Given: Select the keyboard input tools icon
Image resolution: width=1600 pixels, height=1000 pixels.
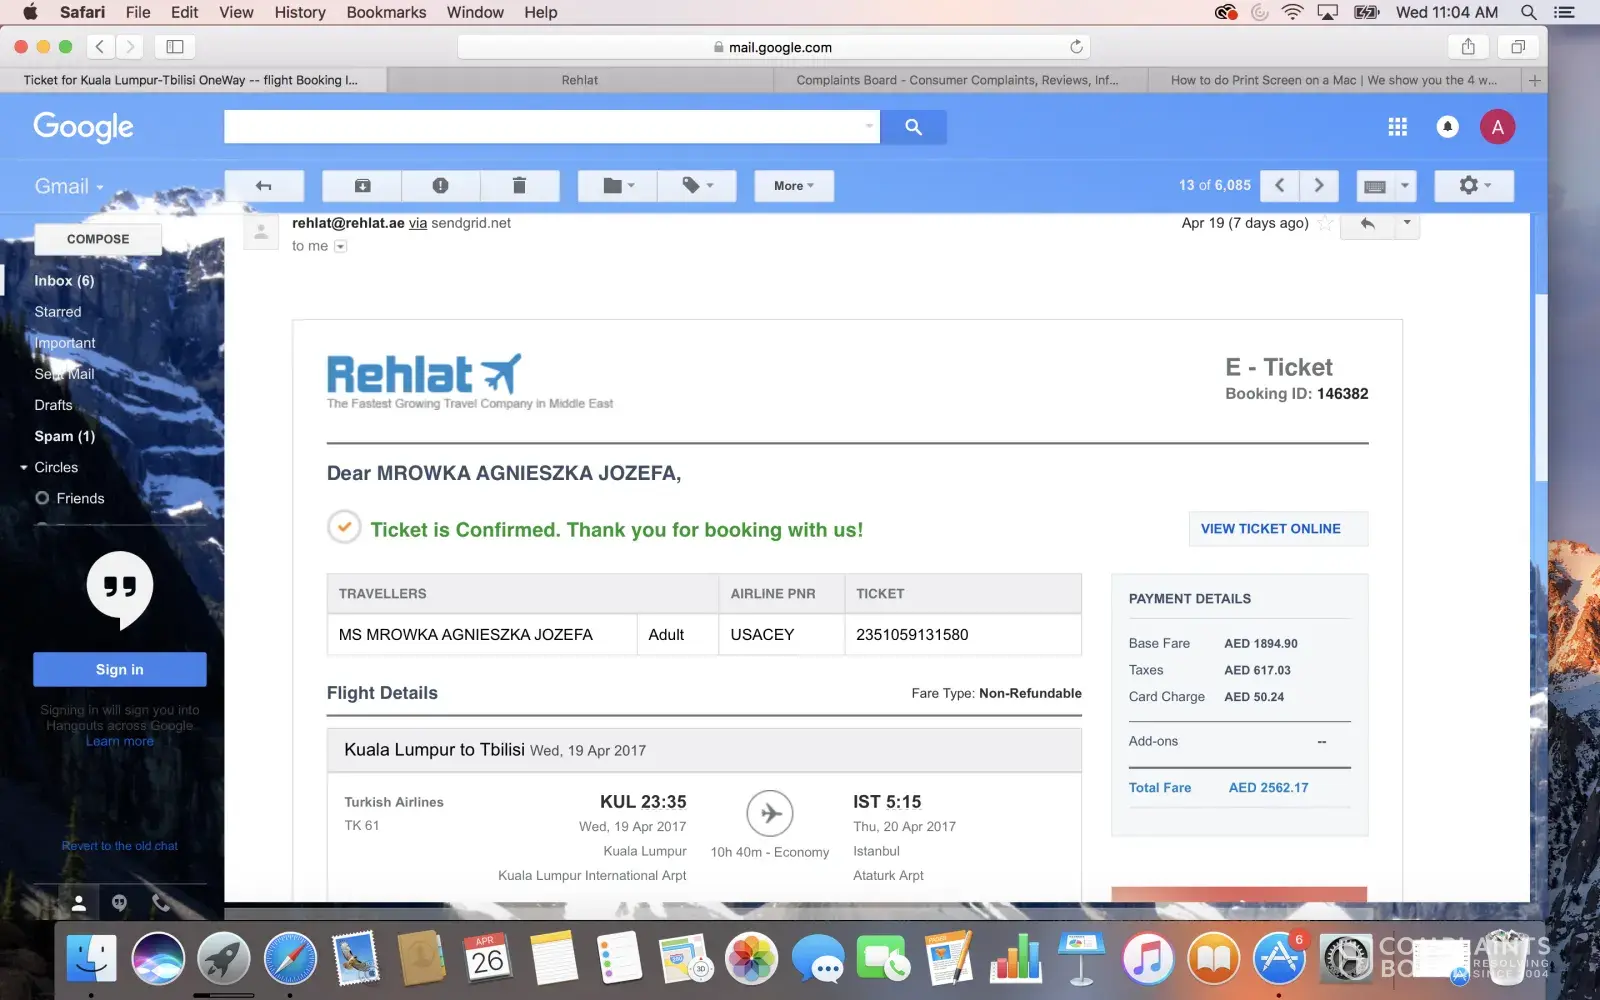Looking at the screenshot, I should point(1375,186).
